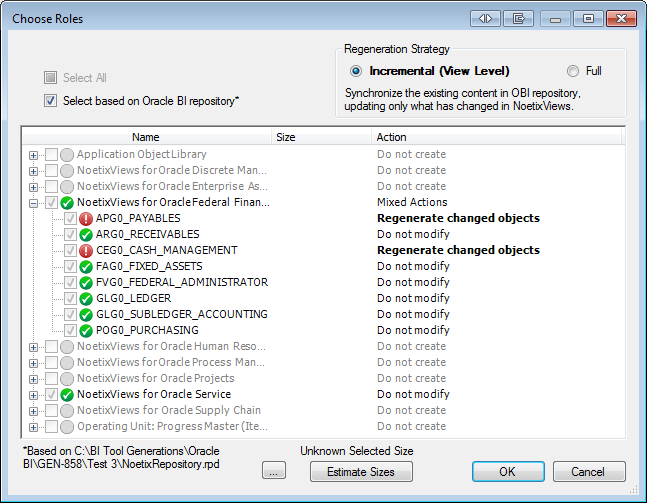Select the FVG0_FEDERAL_ADMINISTRATOR role row

182,282
